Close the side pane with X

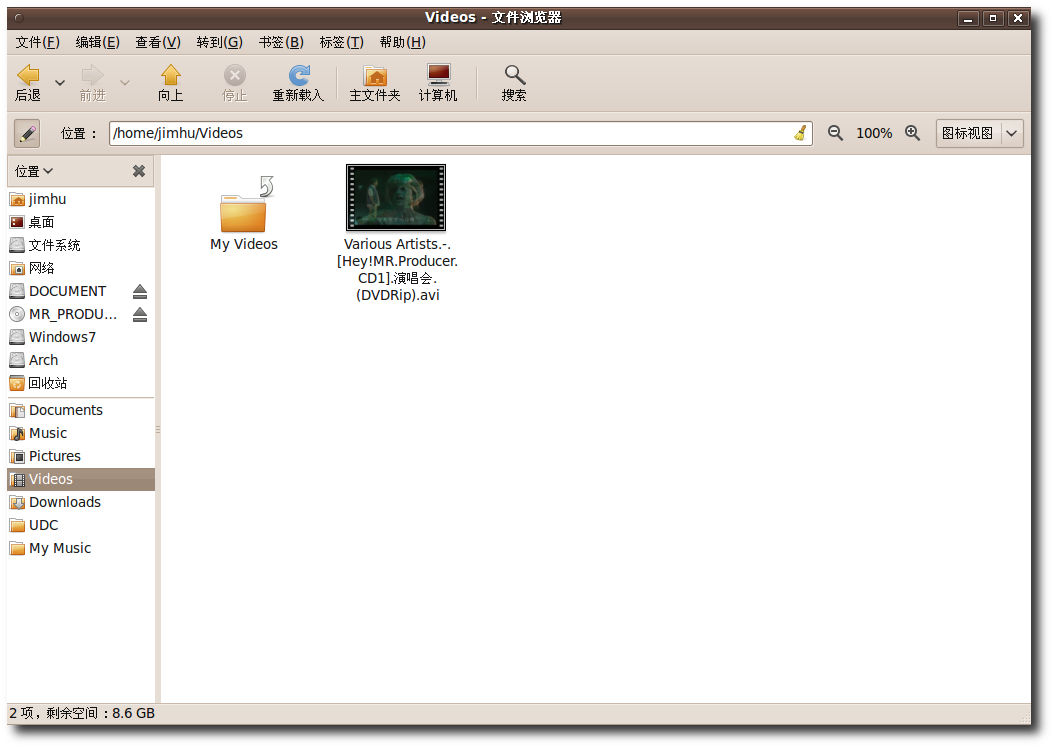[138, 171]
